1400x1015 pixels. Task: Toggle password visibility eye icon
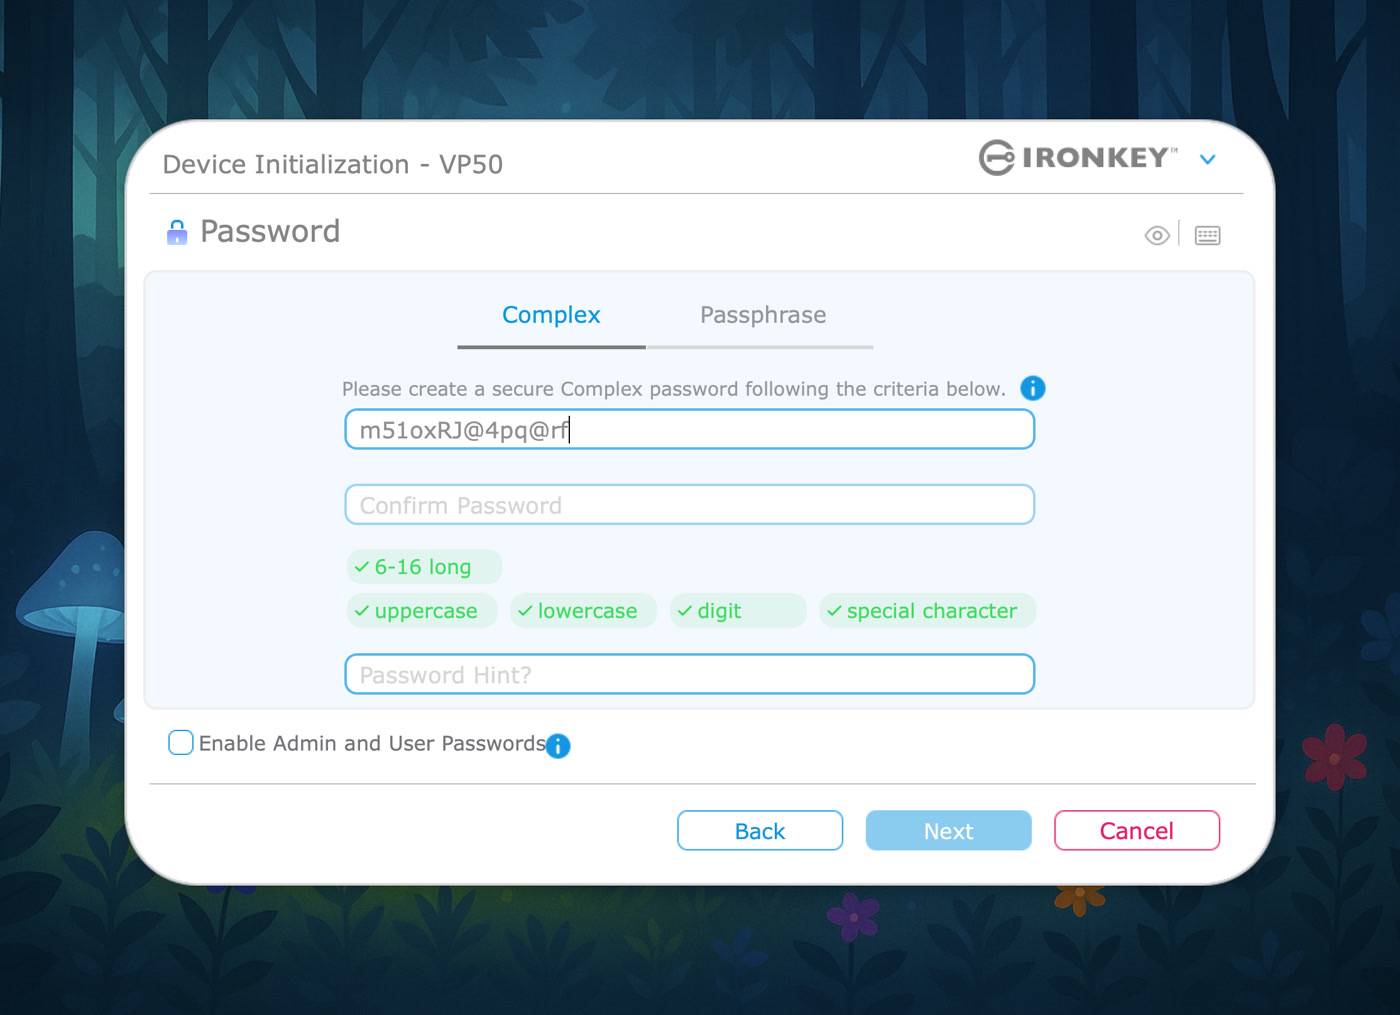pyautogui.click(x=1157, y=235)
